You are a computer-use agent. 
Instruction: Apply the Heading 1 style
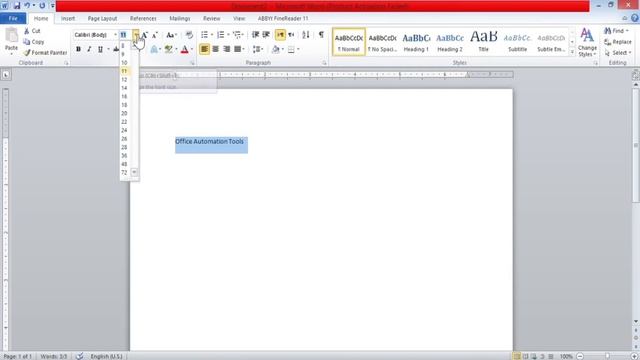(416, 41)
